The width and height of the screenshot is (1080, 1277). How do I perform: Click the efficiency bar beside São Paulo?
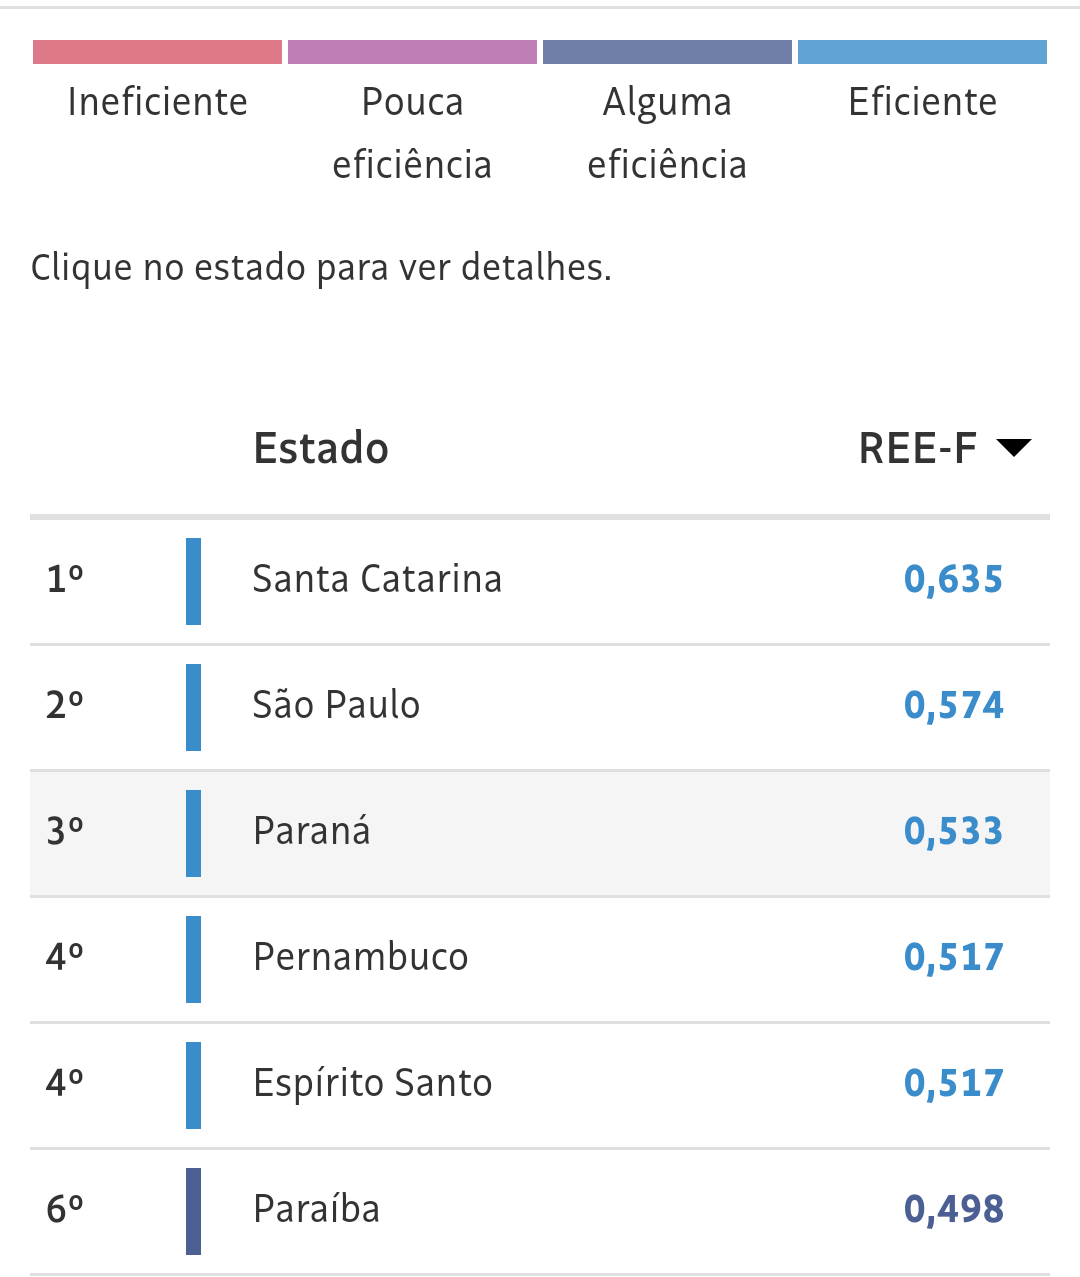tap(193, 705)
